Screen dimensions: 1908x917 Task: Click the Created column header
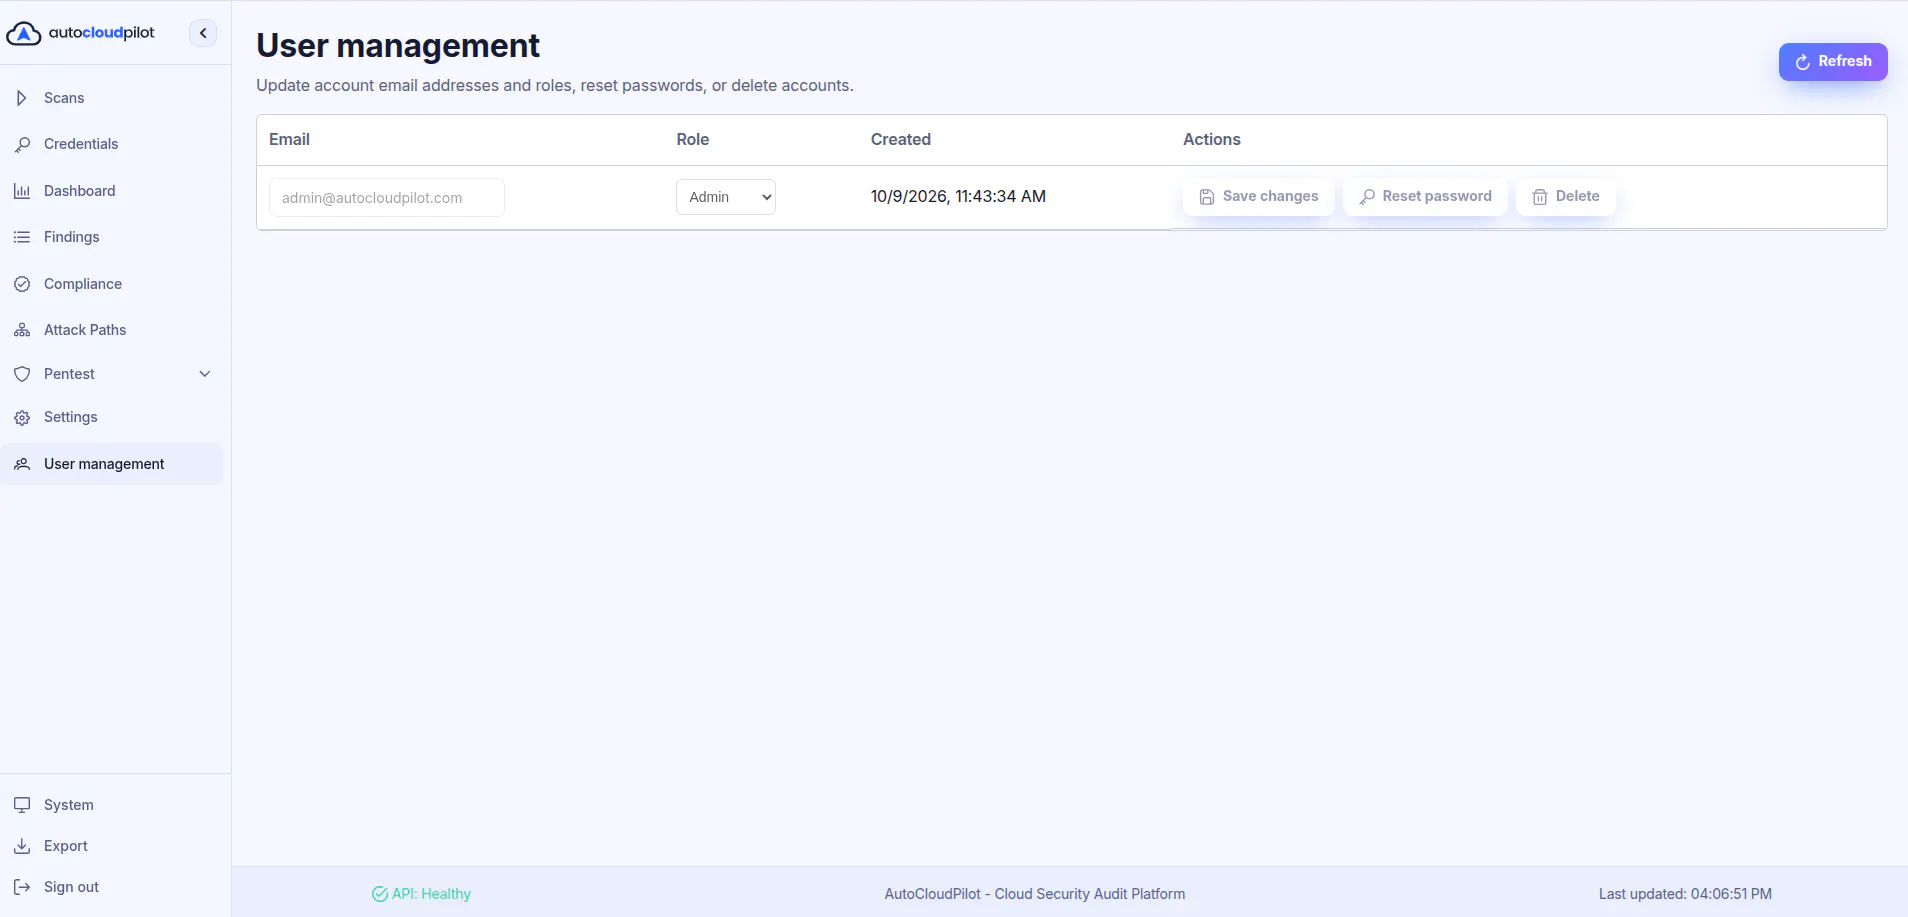tap(901, 140)
